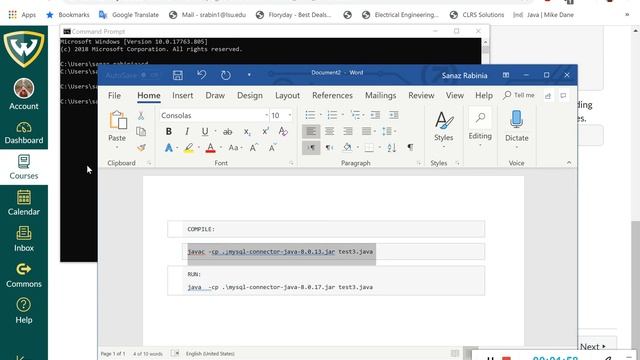Open the Mailings tab
This screenshot has height=360, width=640.
click(x=380, y=96)
